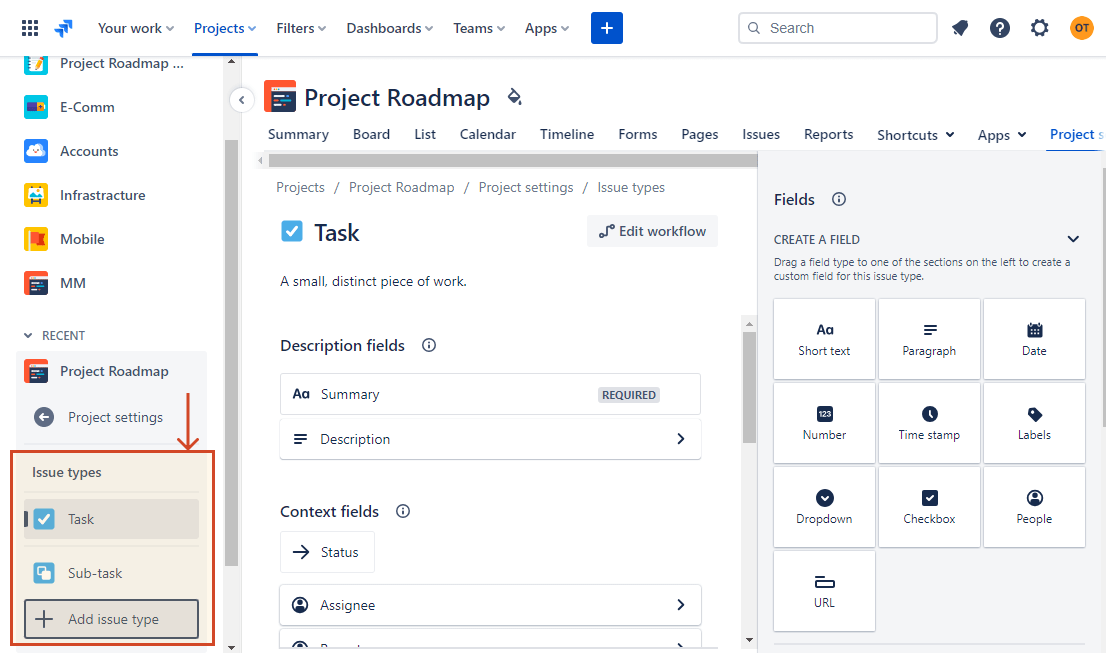Switch to the Board tab
Viewport: 1106px width, 653px height.
click(371, 134)
